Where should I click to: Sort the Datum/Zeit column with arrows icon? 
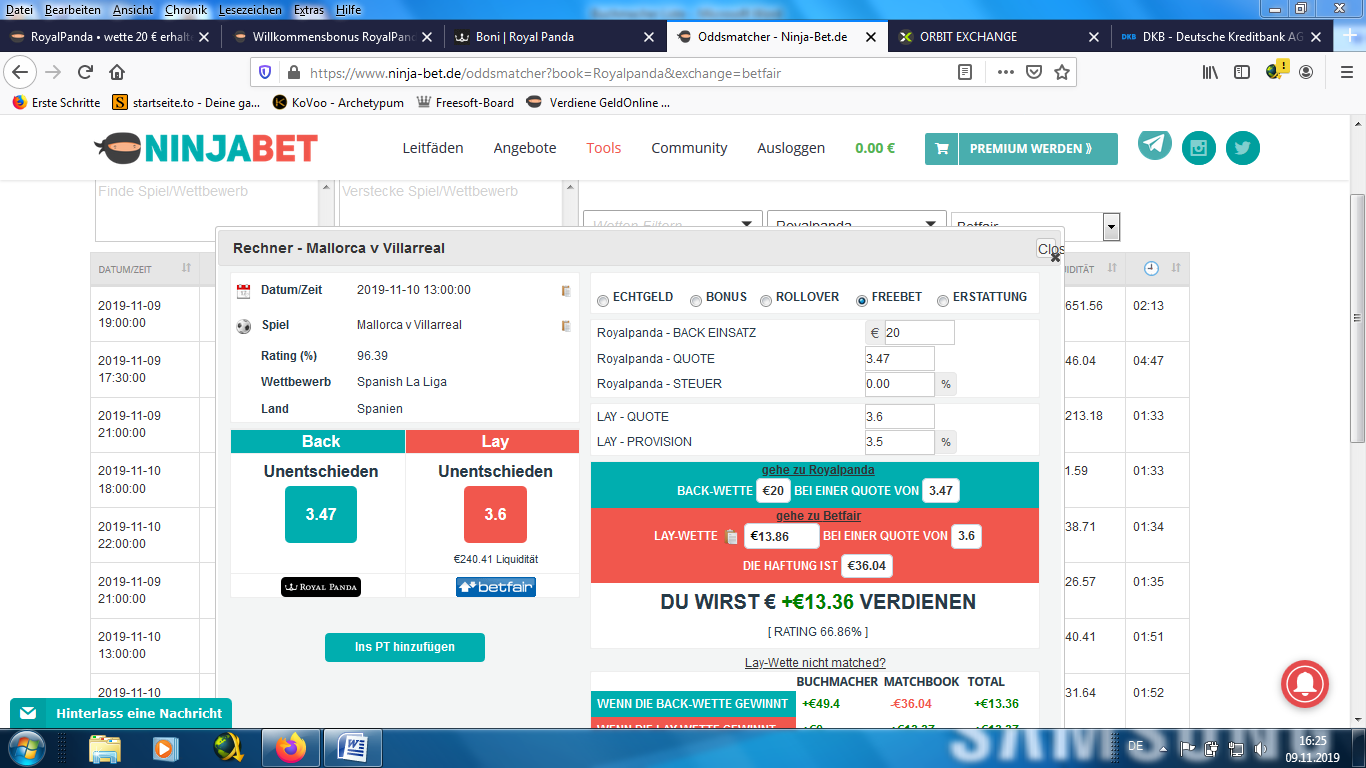click(x=186, y=268)
